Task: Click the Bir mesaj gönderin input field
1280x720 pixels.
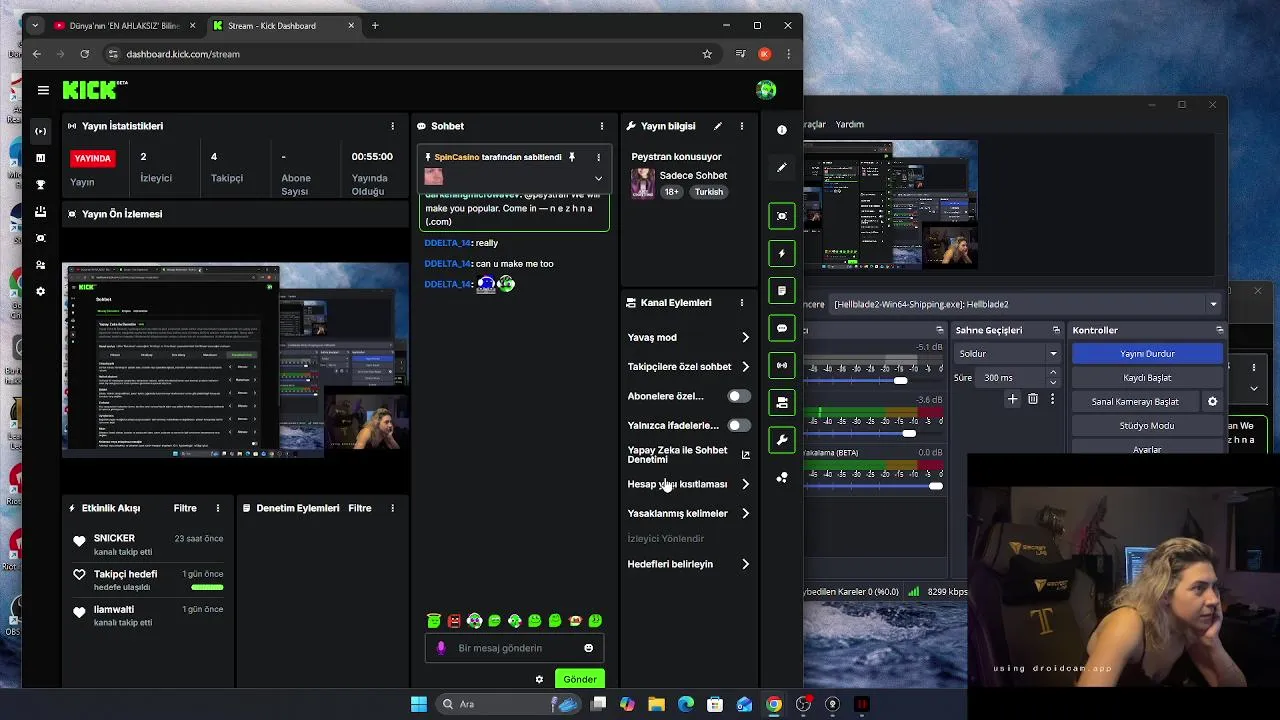Action: click(x=514, y=648)
